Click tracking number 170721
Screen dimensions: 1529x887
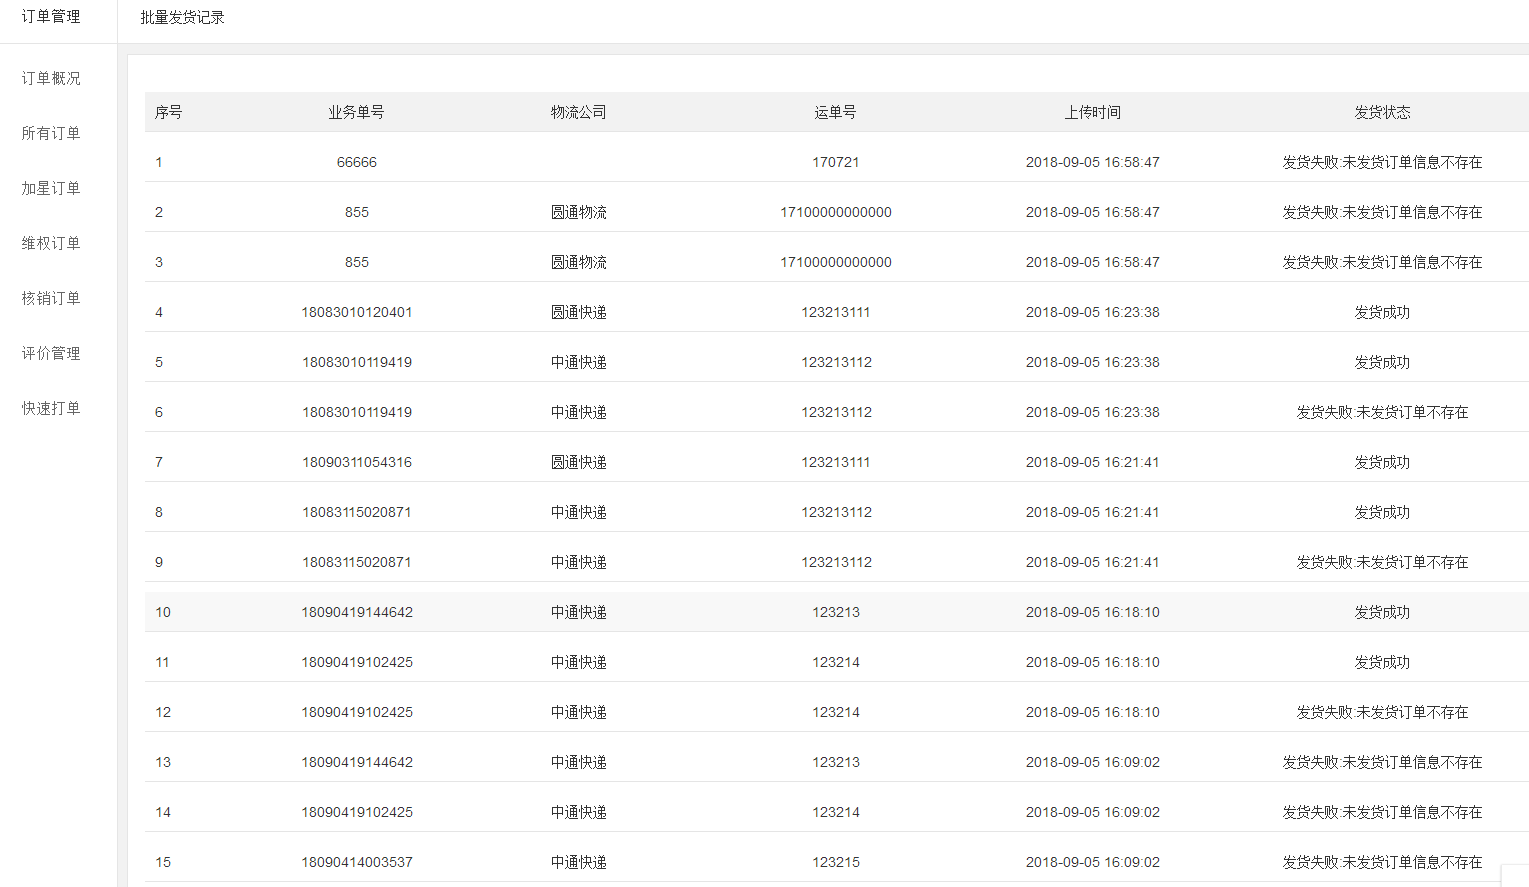835,162
